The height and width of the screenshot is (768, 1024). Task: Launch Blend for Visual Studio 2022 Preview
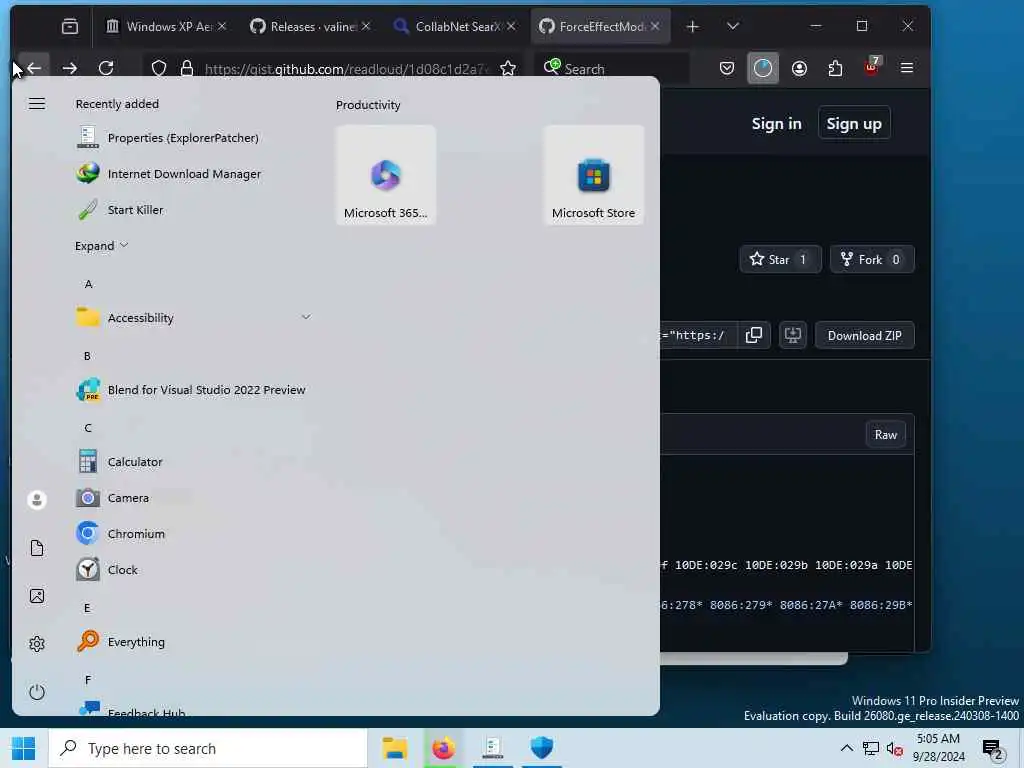pos(191,390)
